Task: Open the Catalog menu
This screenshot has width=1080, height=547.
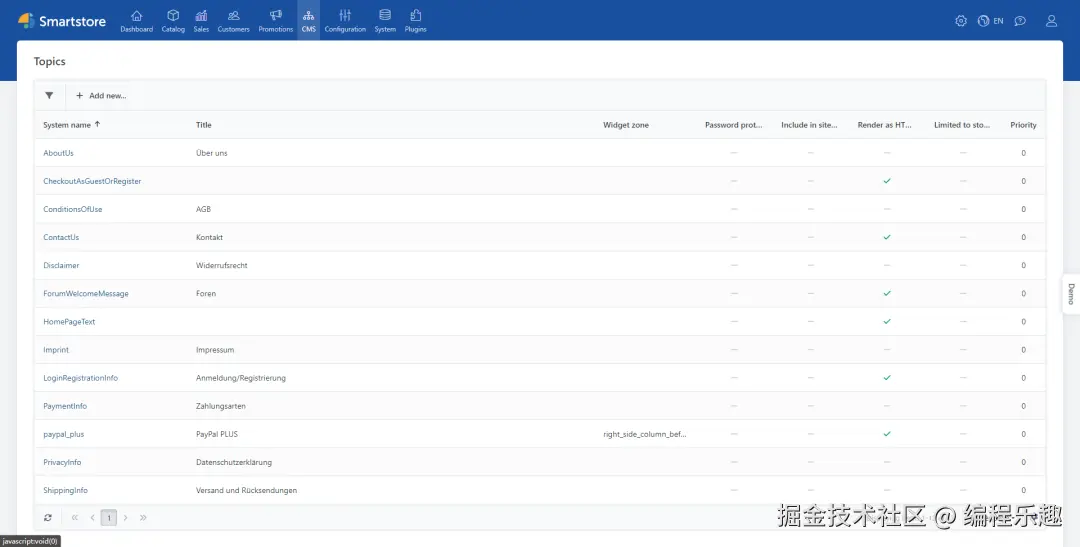Action: (x=173, y=21)
